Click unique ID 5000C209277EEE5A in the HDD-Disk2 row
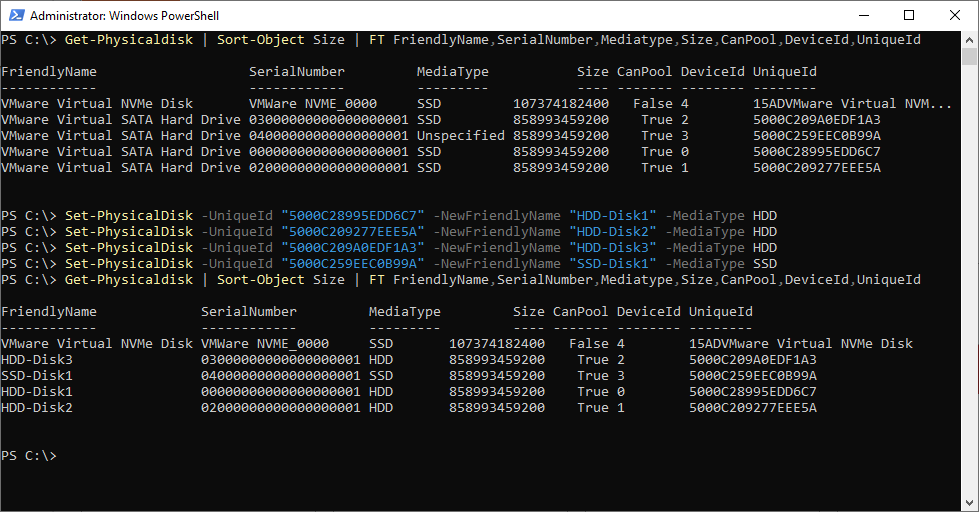The image size is (979, 512). click(x=753, y=408)
